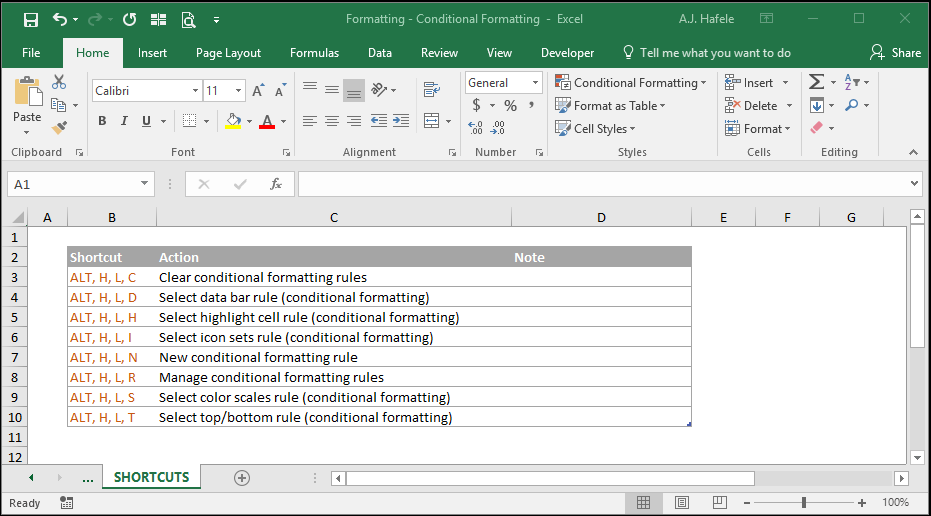This screenshot has width=931, height=516.
Task: Switch to the Page Layout tab
Action: [228, 53]
